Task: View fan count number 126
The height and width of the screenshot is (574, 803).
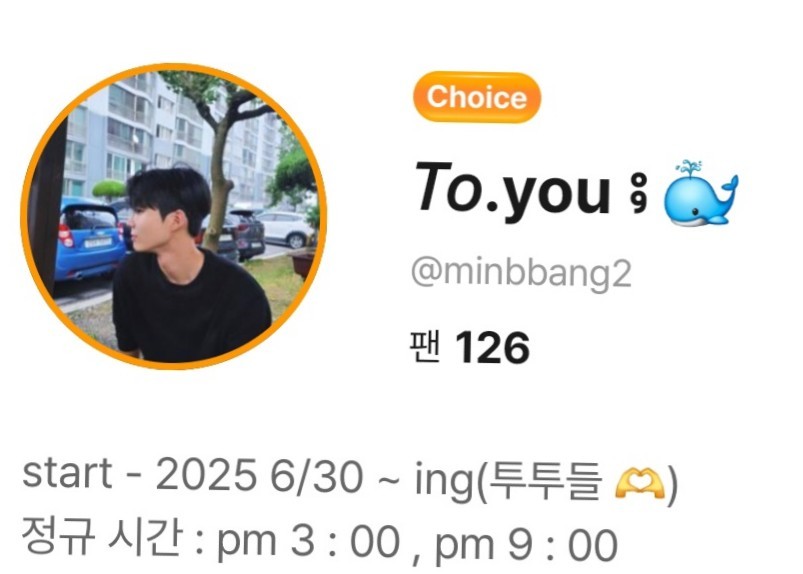Action: tap(492, 348)
